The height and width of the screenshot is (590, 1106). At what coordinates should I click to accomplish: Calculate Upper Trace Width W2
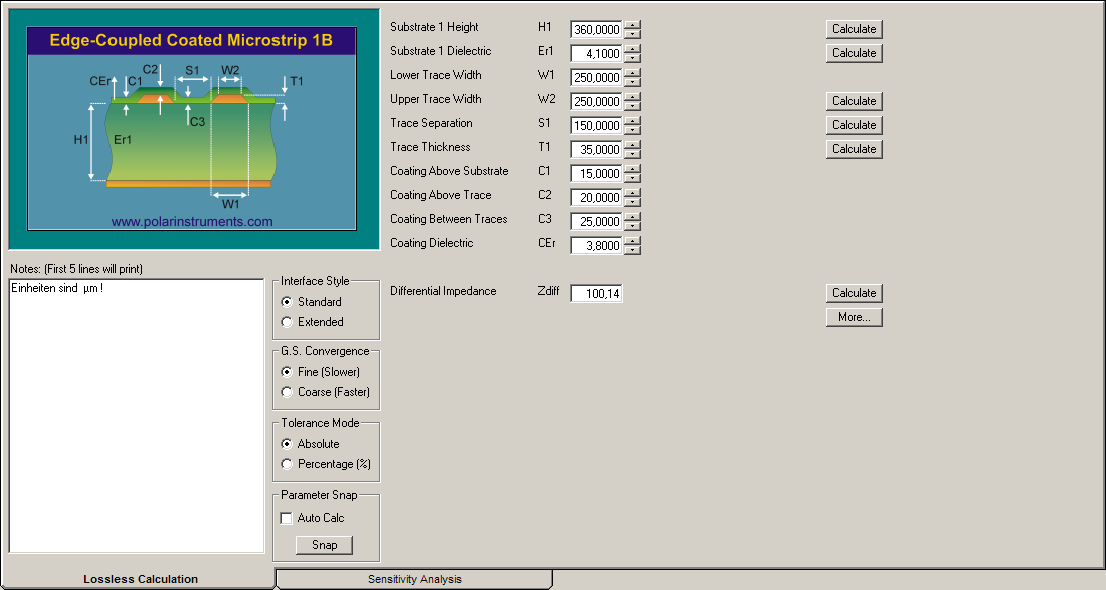click(x=854, y=101)
